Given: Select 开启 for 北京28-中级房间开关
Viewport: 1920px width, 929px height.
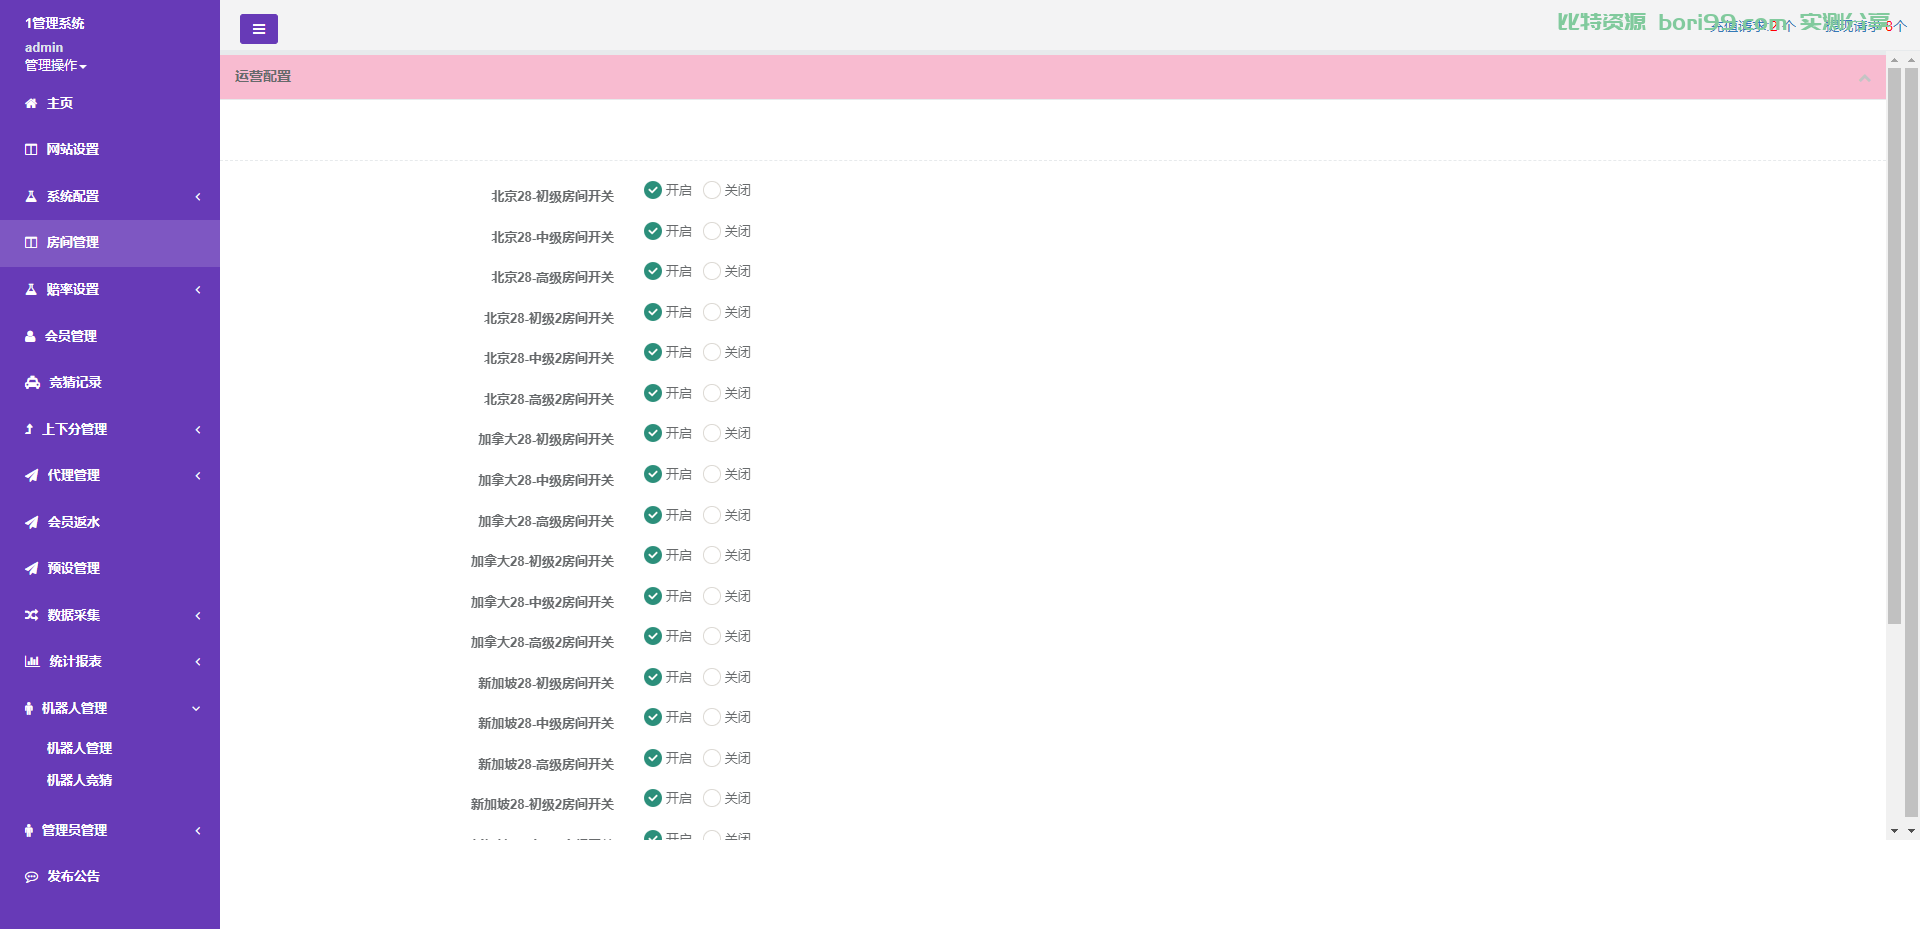Looking at the screenshot, I should coord(653,231).
